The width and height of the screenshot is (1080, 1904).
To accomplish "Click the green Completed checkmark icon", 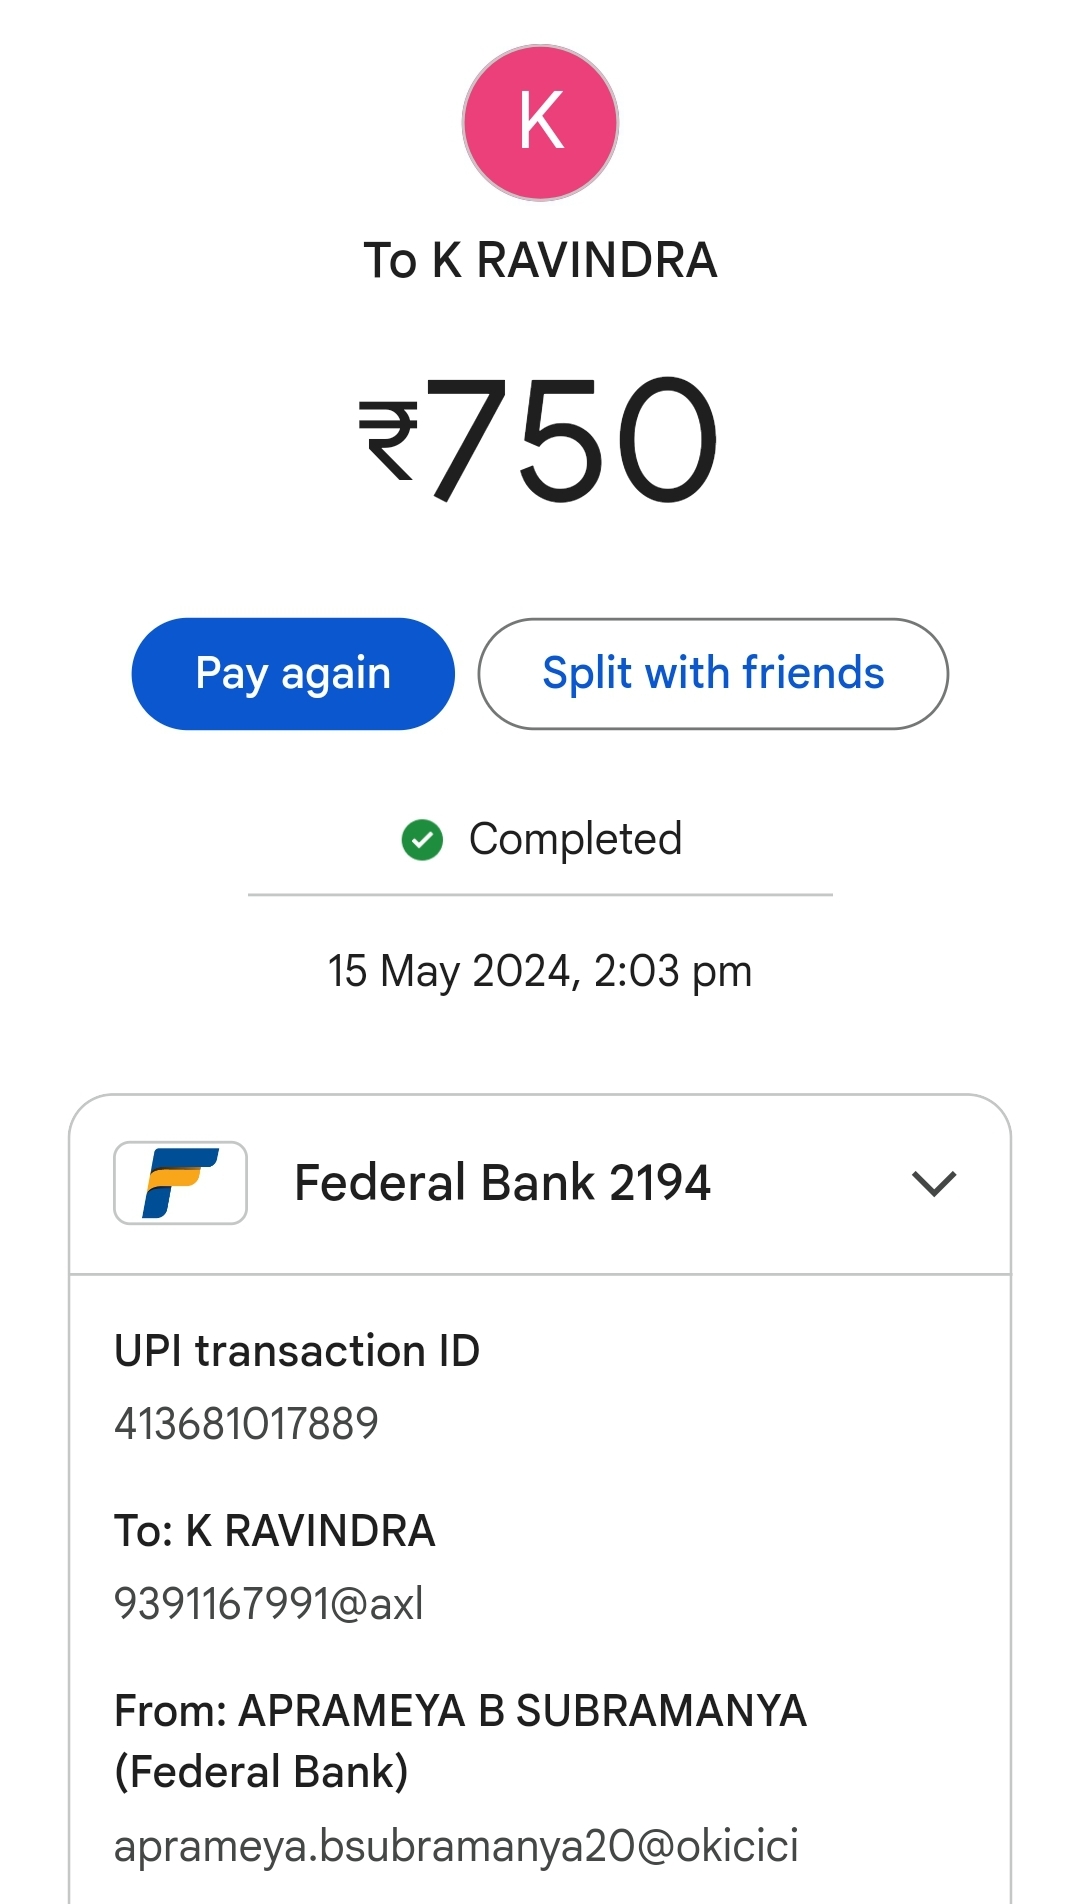I will 422,840.
